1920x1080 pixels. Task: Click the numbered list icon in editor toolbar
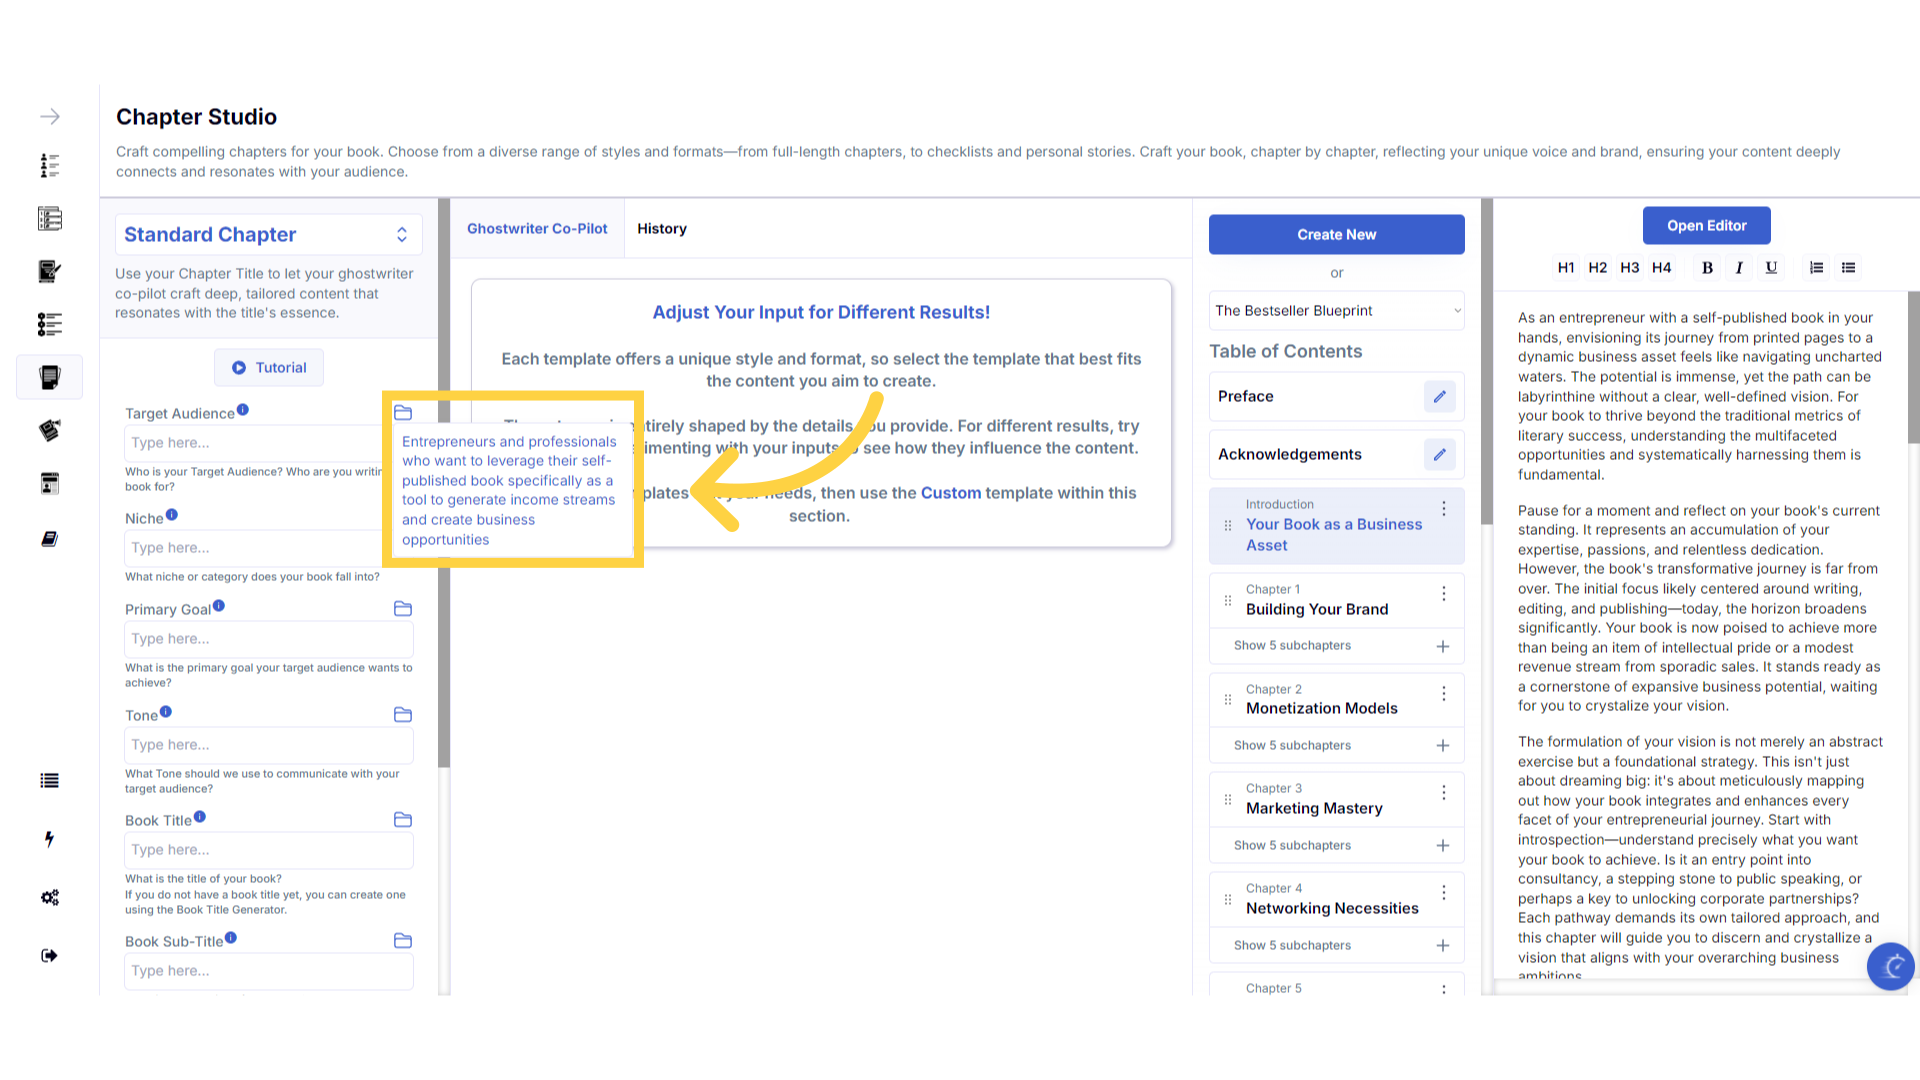coord(1816,267)
